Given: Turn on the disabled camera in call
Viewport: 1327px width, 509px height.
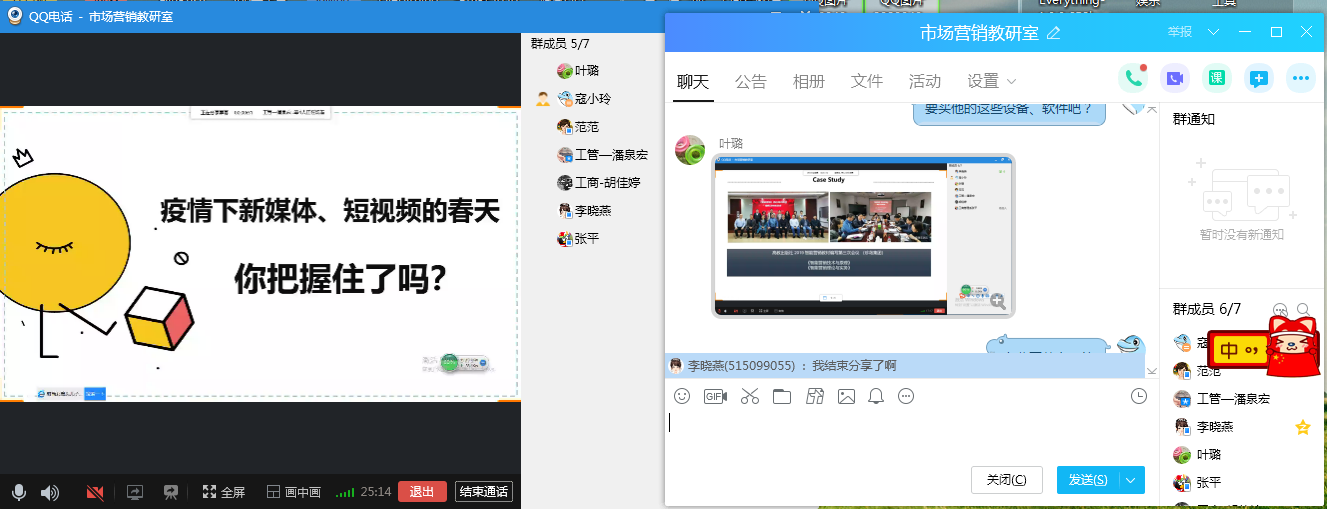Looking at the screenshot, I should coord(96,492).
